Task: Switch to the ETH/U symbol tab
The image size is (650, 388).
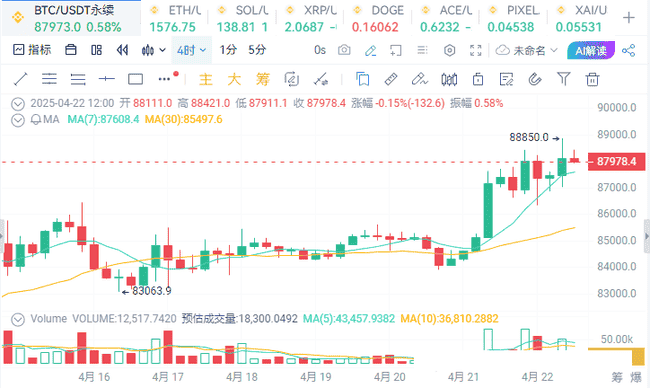Action: [175, 18]
